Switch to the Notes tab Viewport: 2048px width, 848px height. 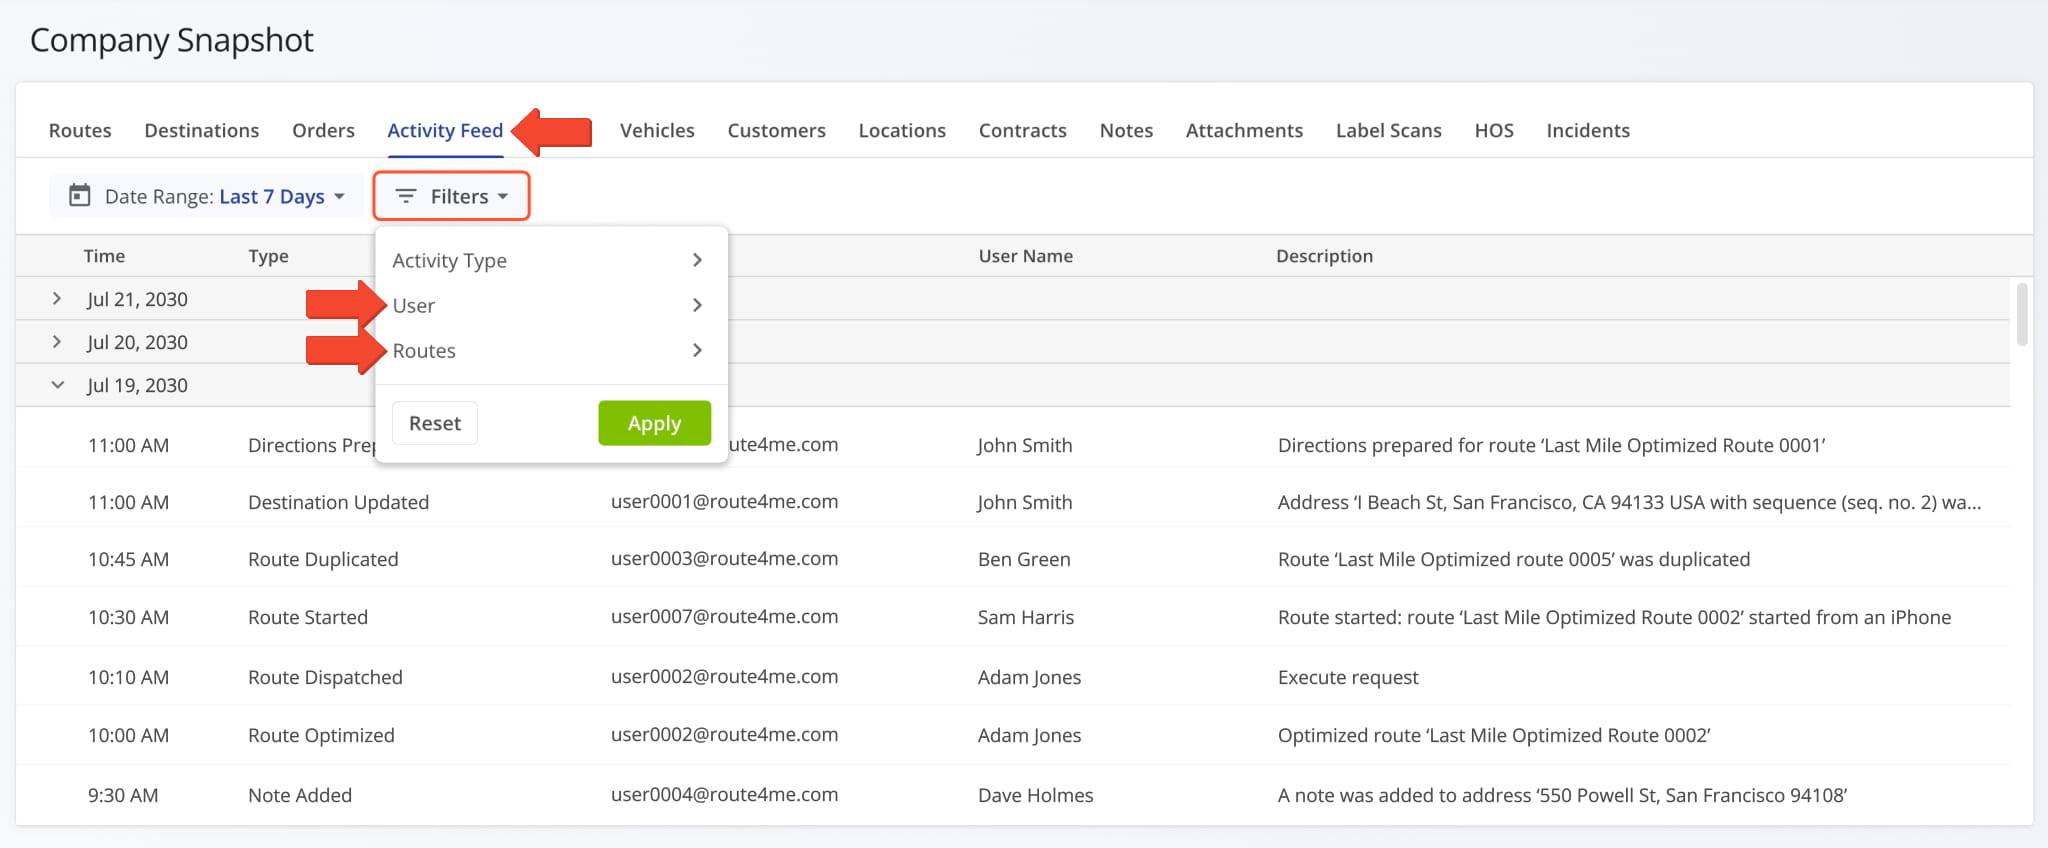1126,130
